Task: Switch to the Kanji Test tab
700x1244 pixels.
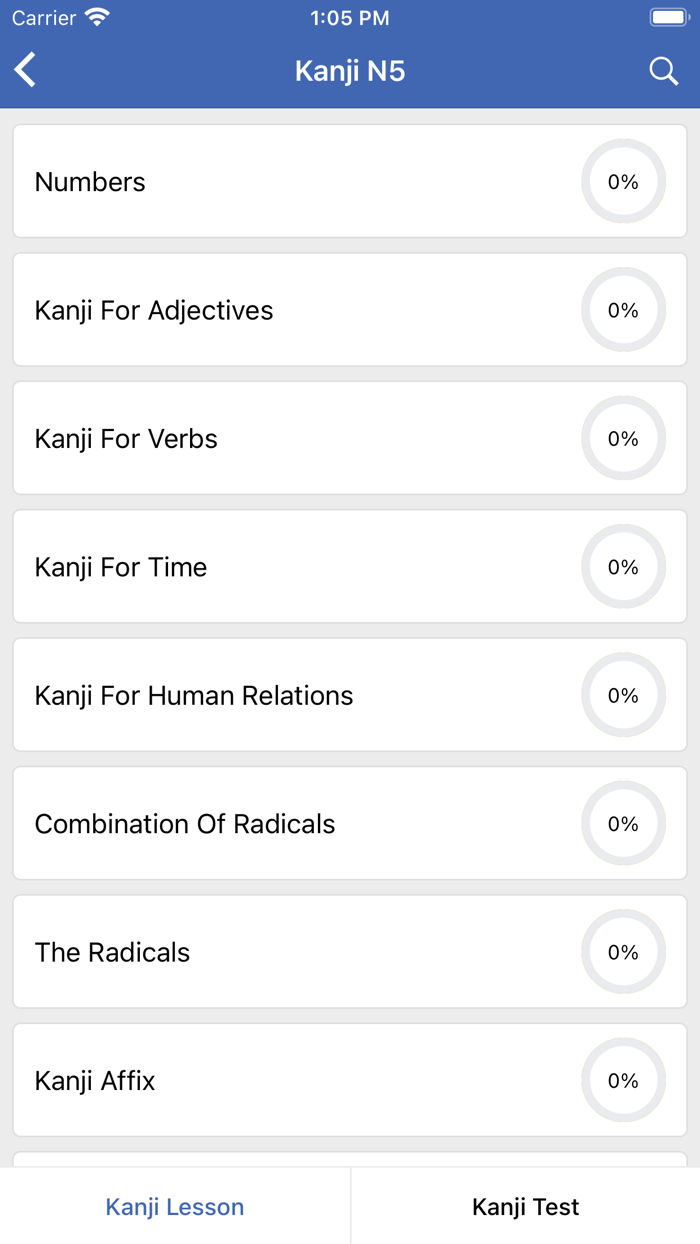Action: point(525,1207)
